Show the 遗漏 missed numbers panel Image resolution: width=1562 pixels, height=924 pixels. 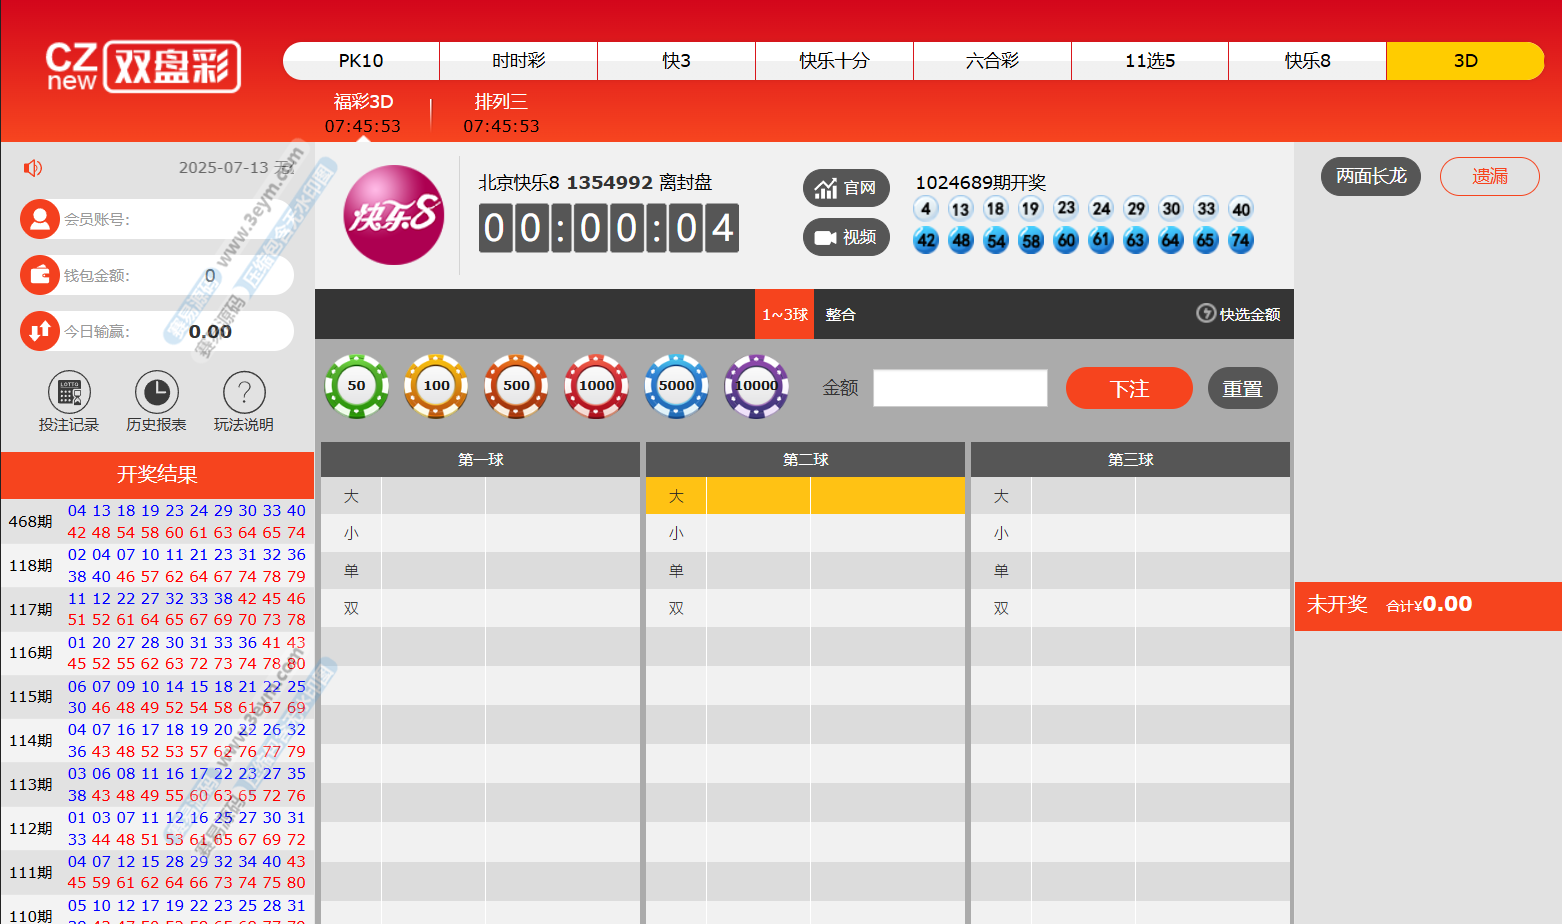point(1489,176)
